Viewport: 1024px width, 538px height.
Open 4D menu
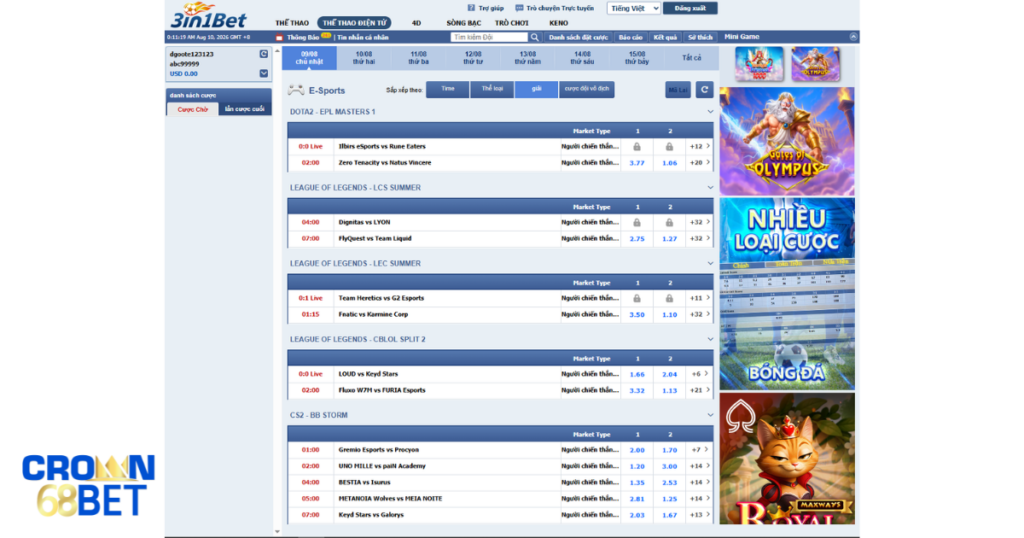(416, 23)
